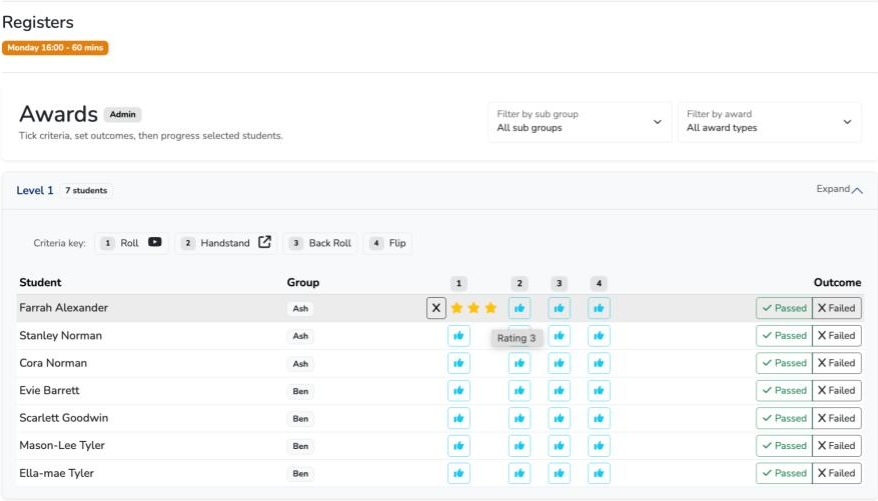878x501 pixels.
Task: Click the Monday 16:00 - 60 mins badge
Action: [55, 47]
